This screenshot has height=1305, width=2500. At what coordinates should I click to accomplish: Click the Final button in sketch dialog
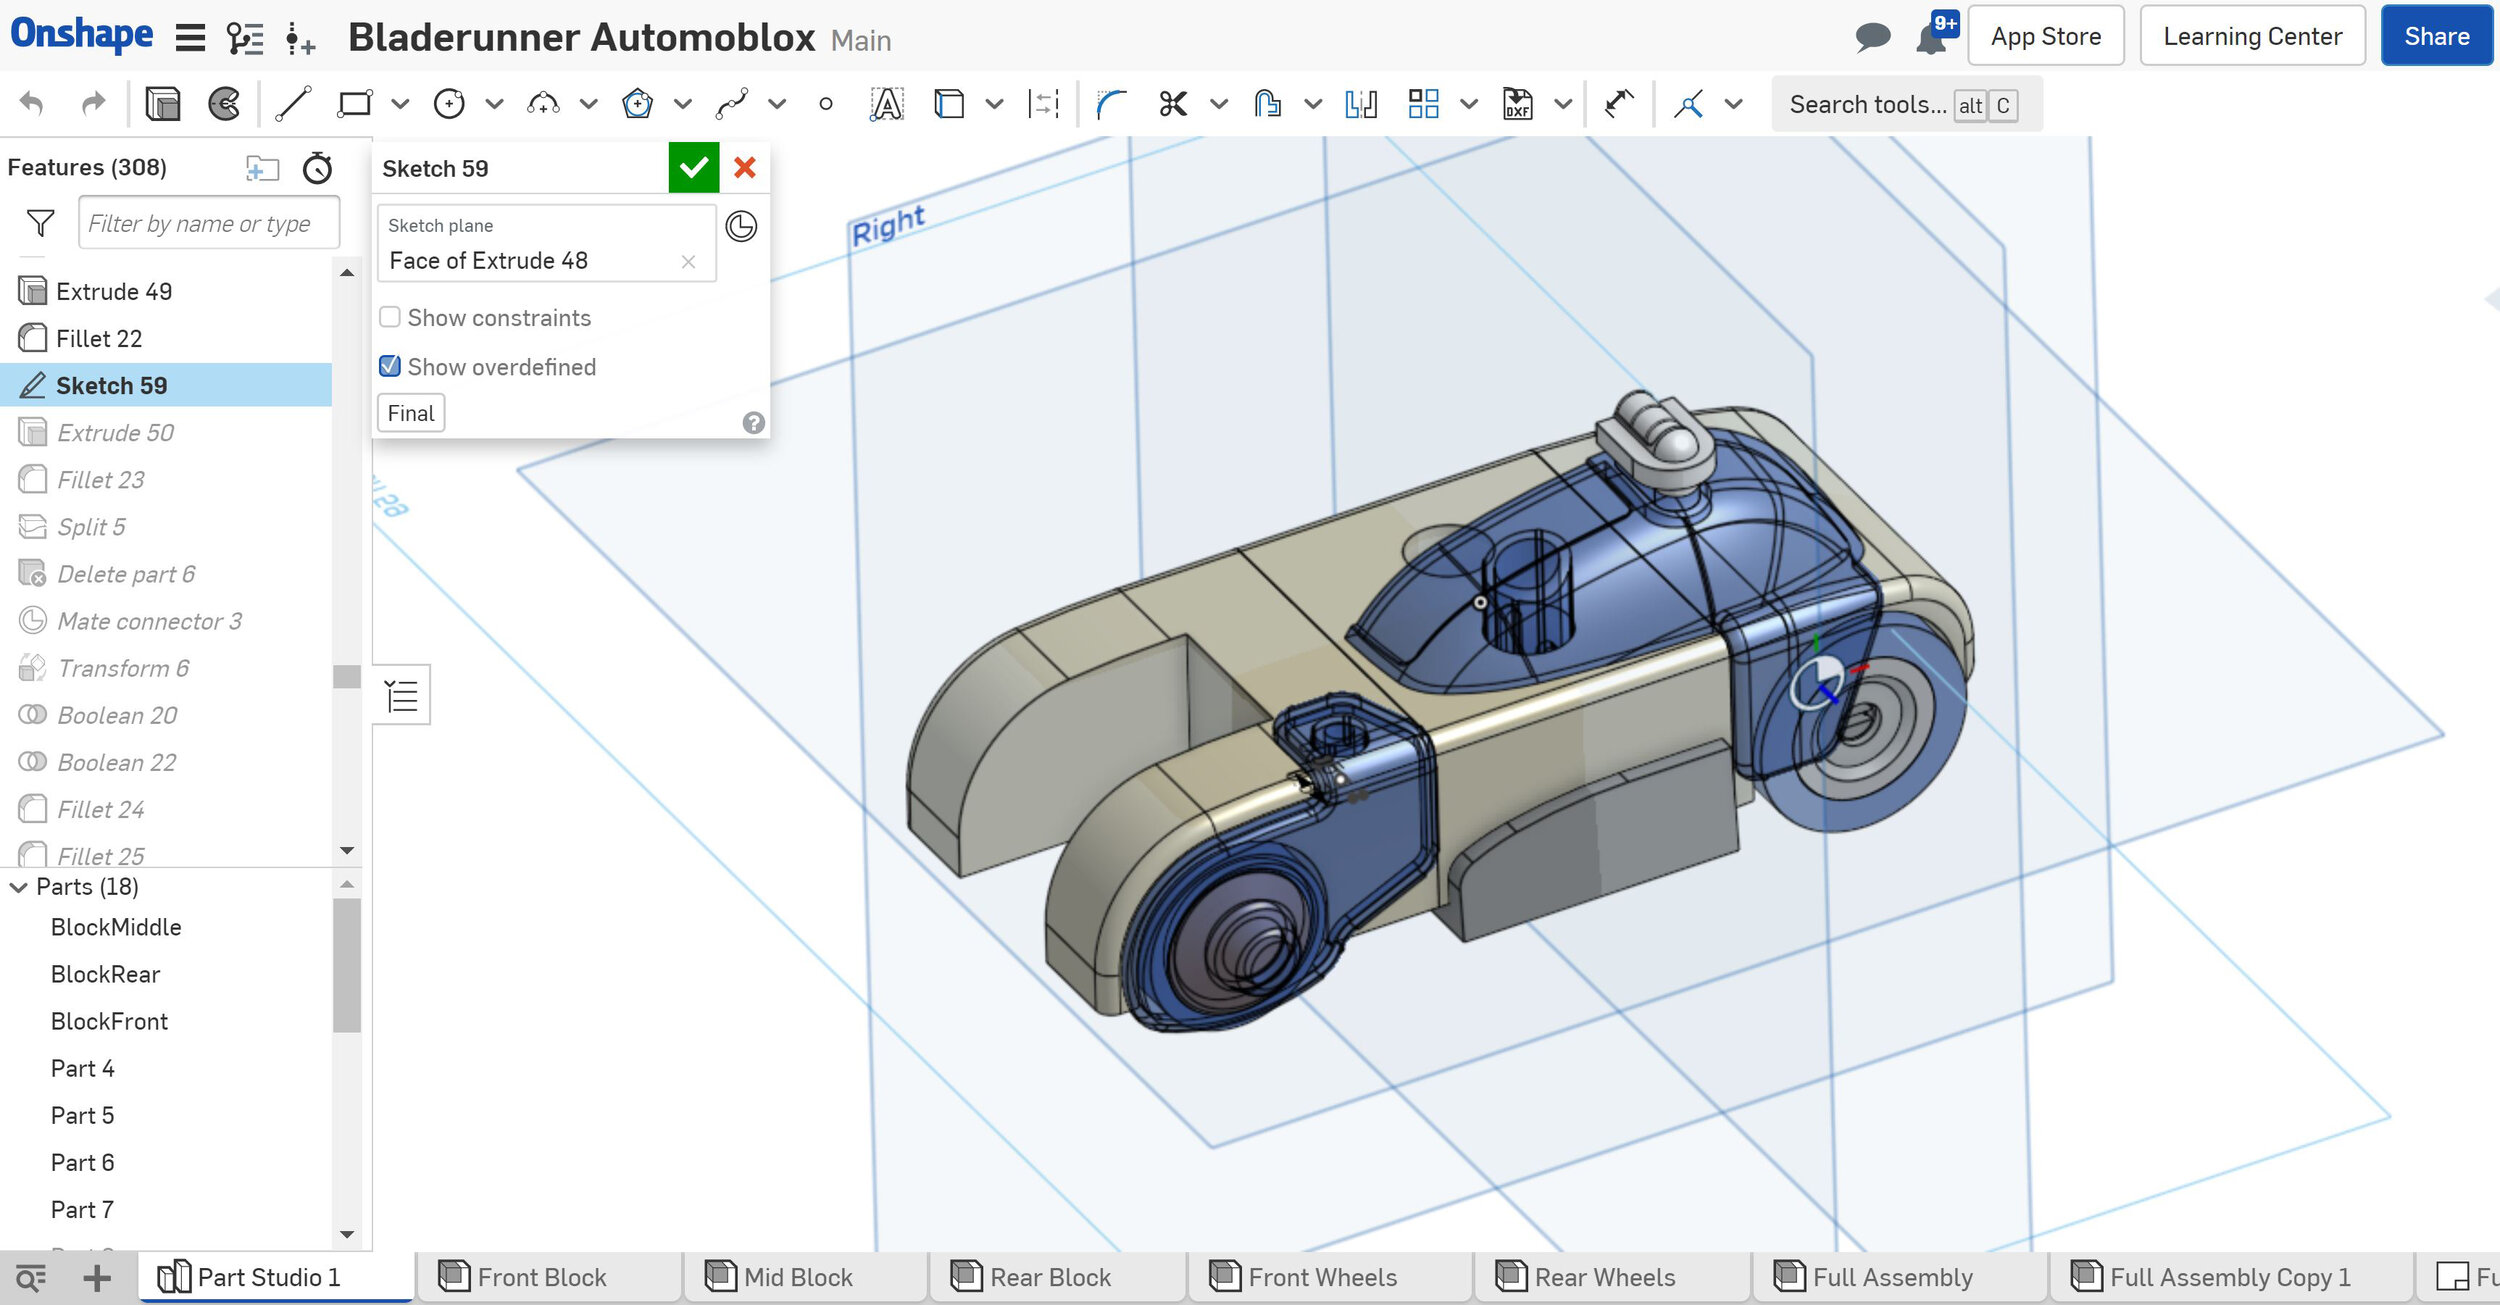point(411,414)
